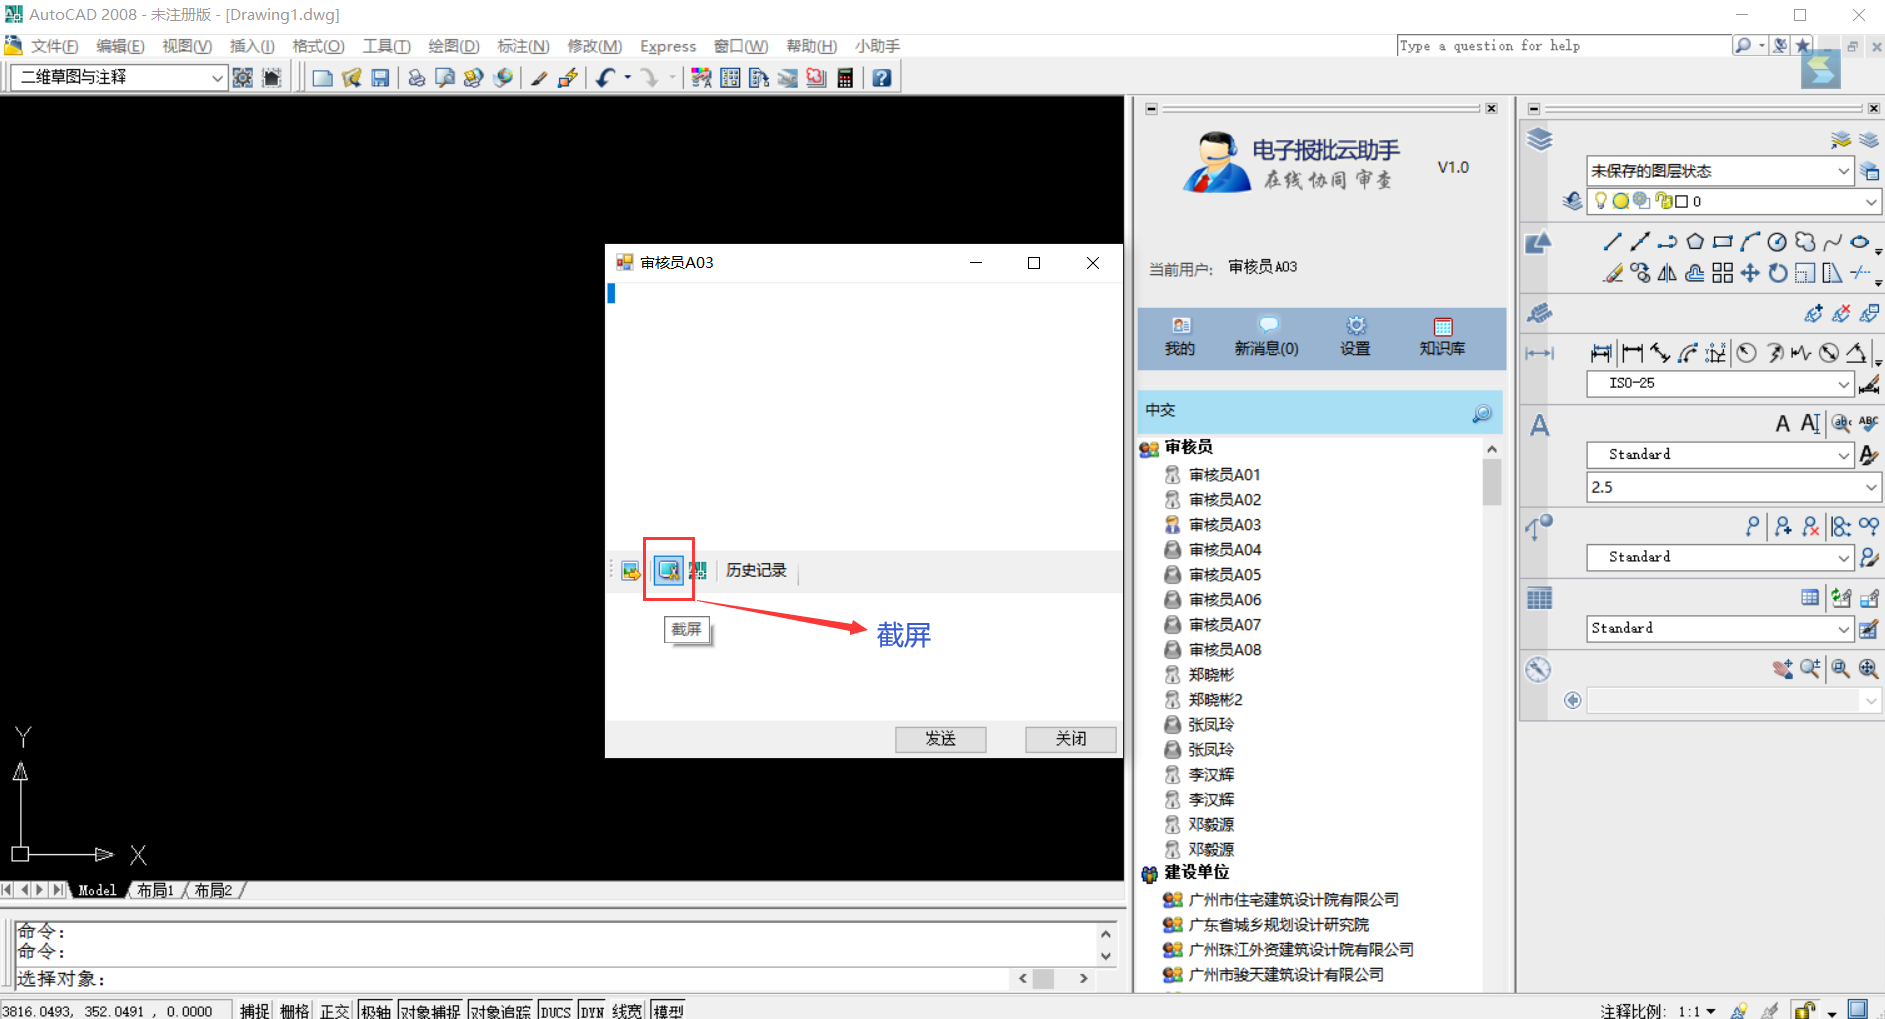Click the New Messages (新消息) icon
Screen dimensions: 1885x1019
click(1266, 335)
